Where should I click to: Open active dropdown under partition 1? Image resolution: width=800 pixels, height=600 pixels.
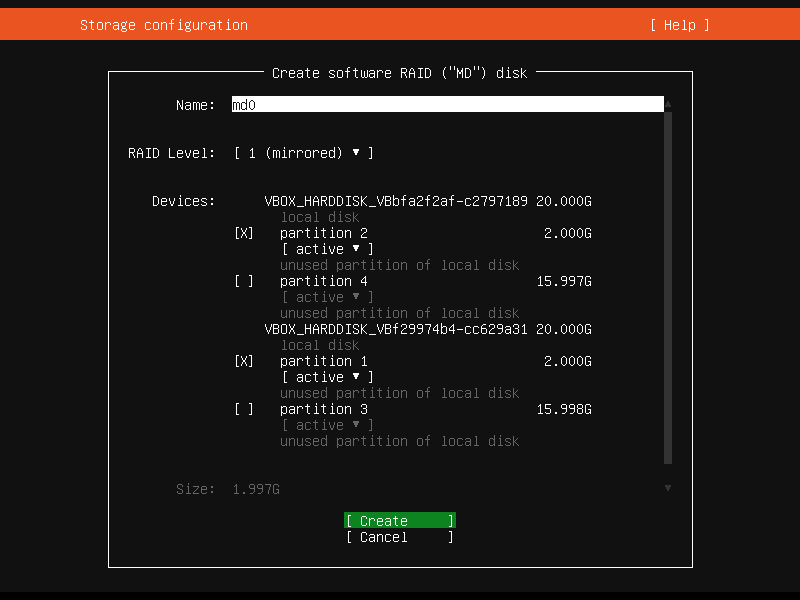[328, 377]
